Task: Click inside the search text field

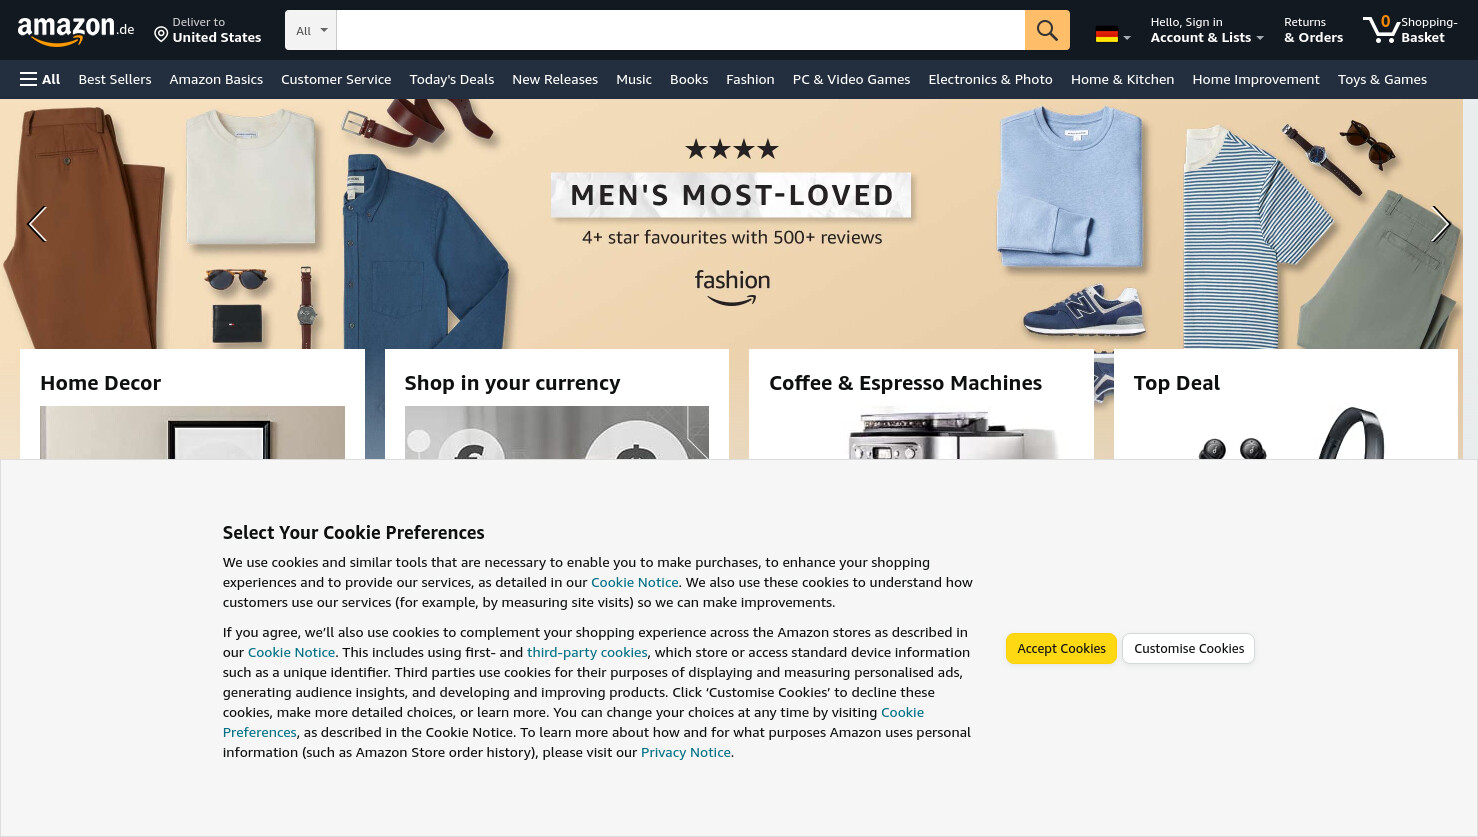Action: coord(681,30)
